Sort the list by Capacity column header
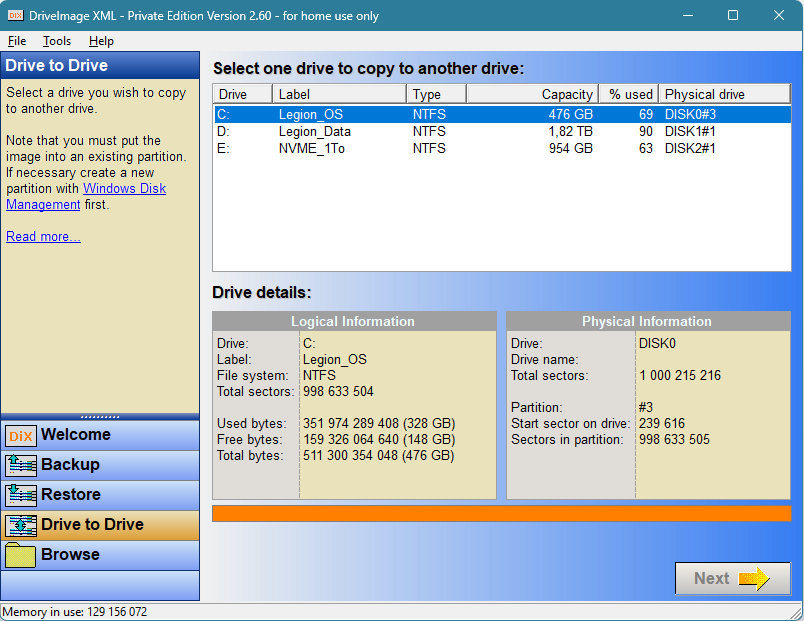The height and width of the screenshot is (621, 804). tap(532, 94)
